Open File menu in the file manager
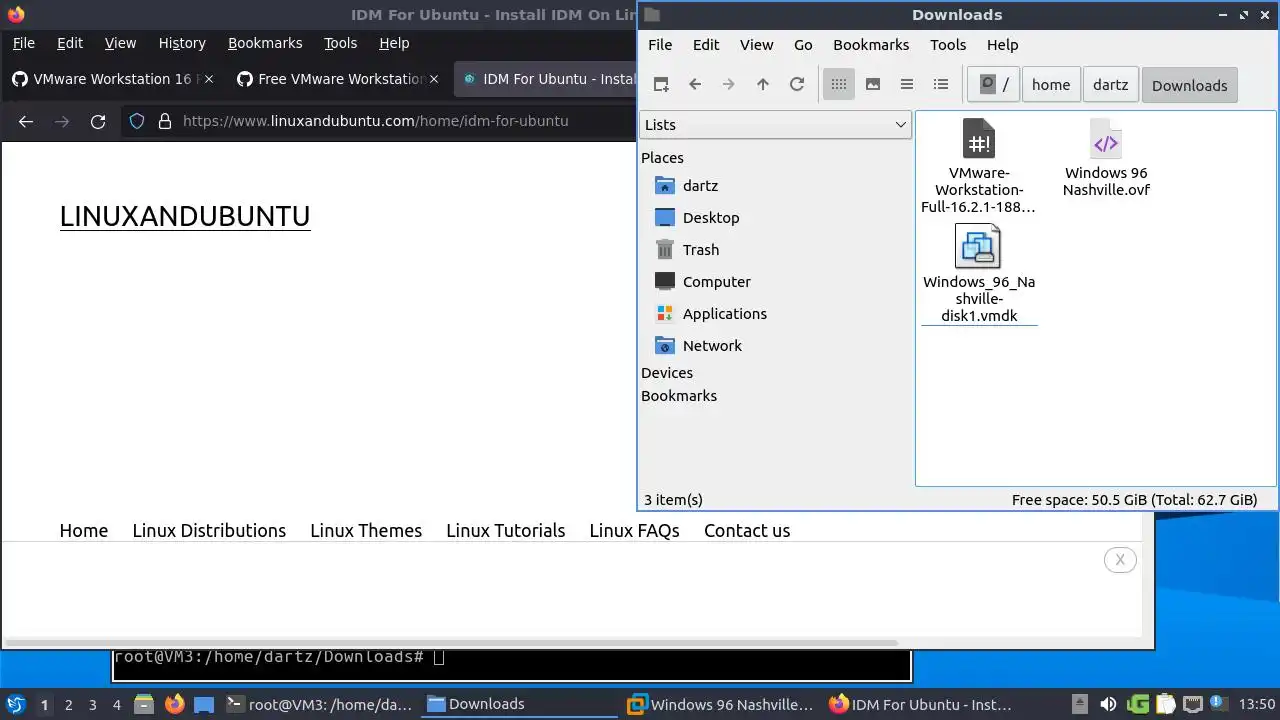The height and width of the screenshot is (720, 1280). point(660,45)
